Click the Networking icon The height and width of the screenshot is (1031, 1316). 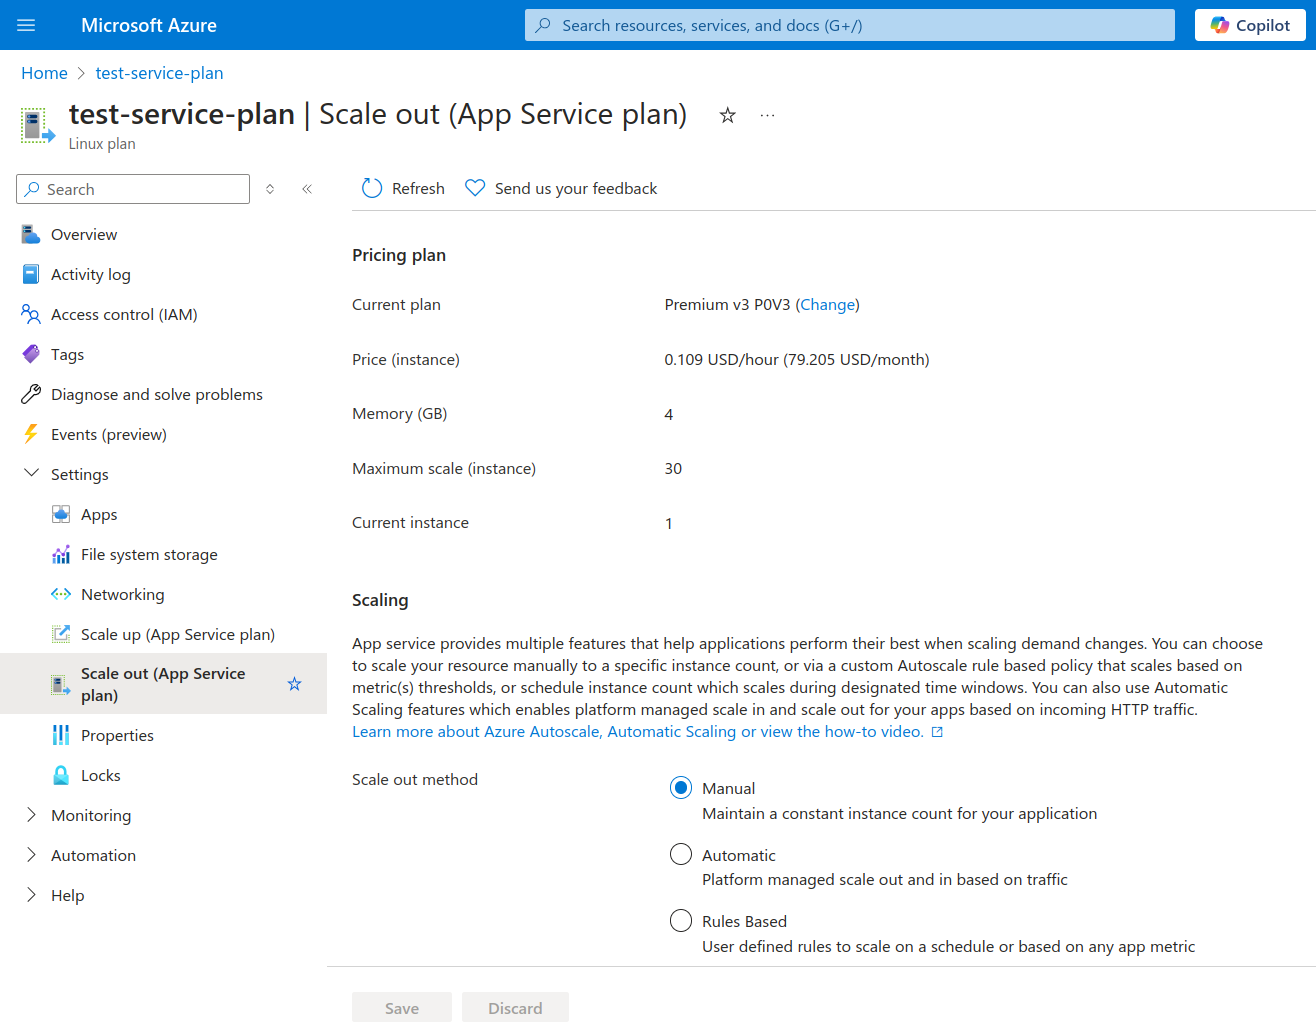(61, 594)
